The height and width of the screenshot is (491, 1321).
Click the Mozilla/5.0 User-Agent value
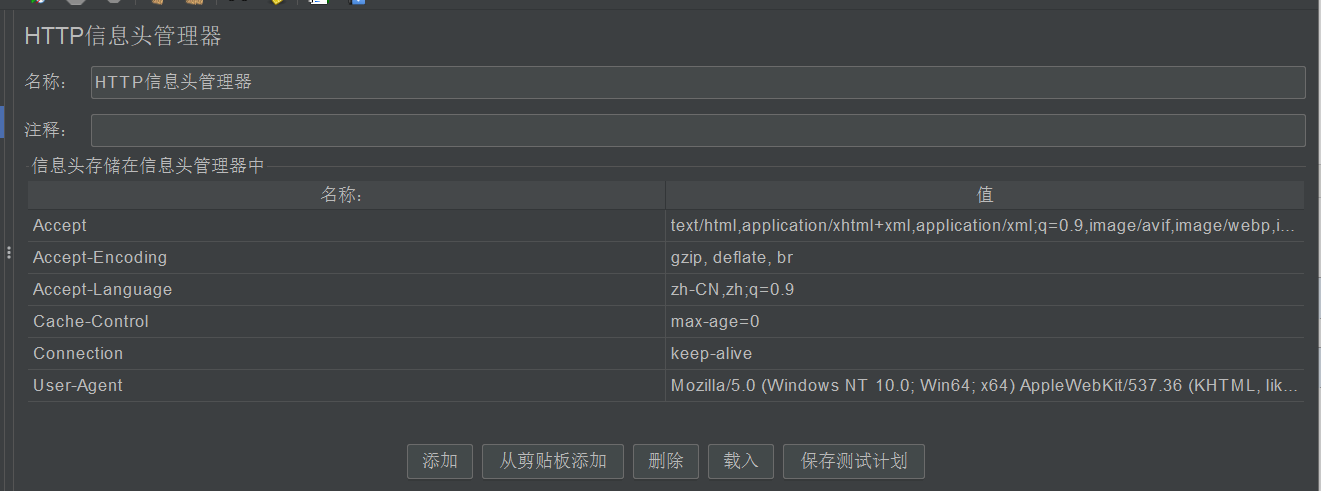point(984,386)
